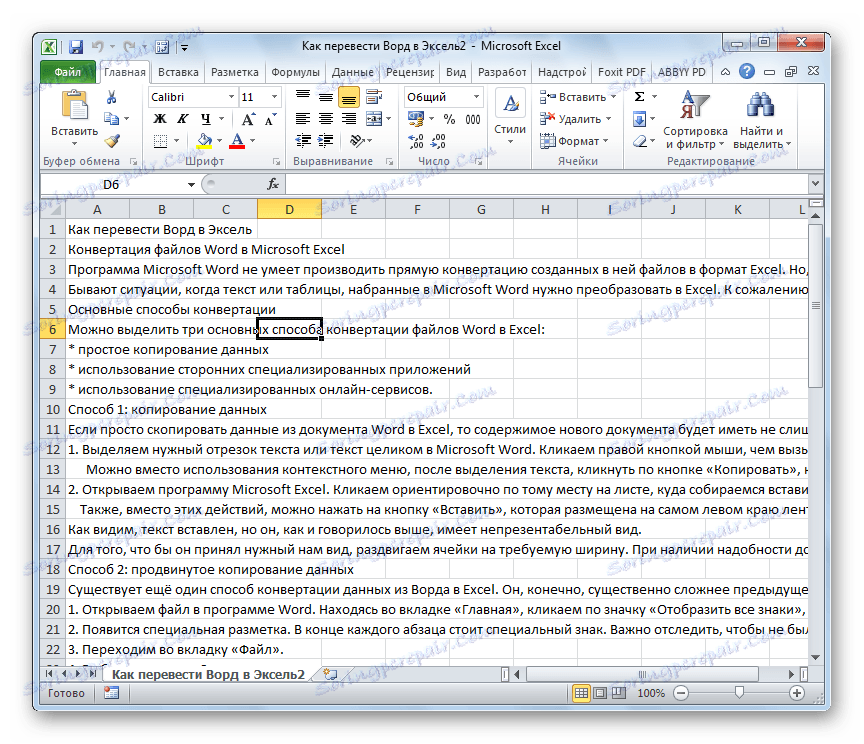Screen dimensions: 864x744
Task: Toggle underline formatting
Action: pyautogui.click(x=206, y=118)
